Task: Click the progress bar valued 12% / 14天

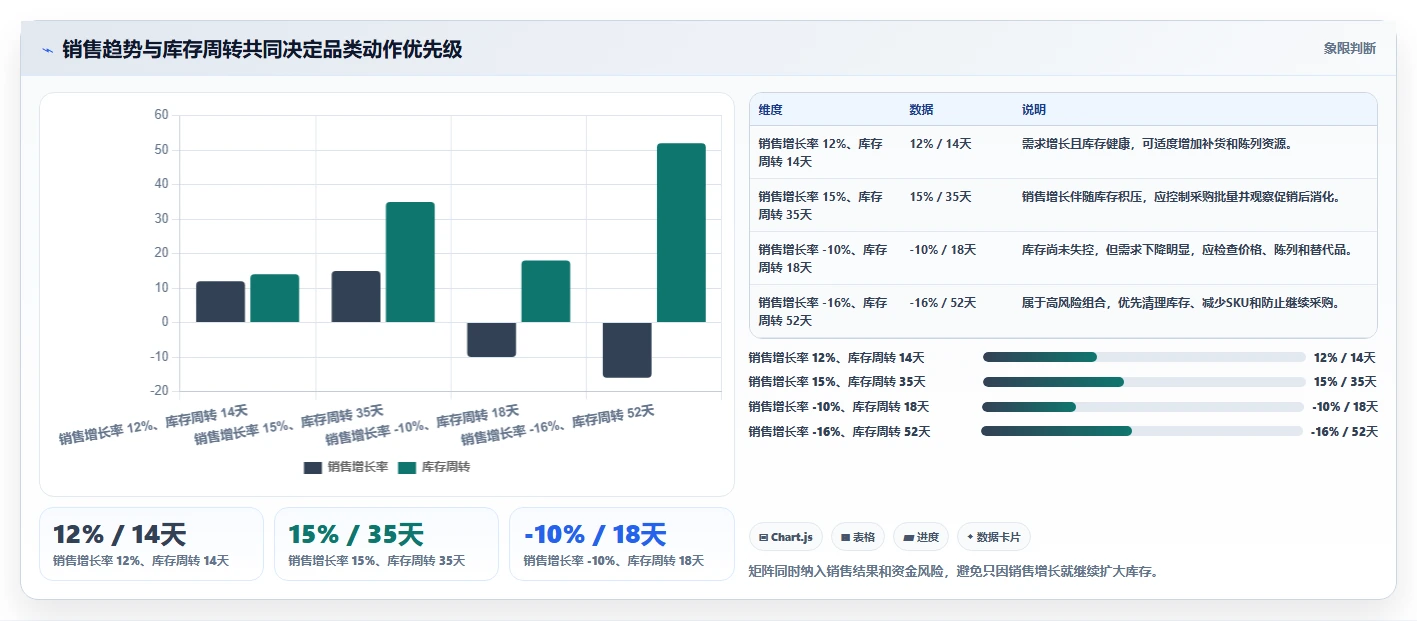Action: point(1144,357)
